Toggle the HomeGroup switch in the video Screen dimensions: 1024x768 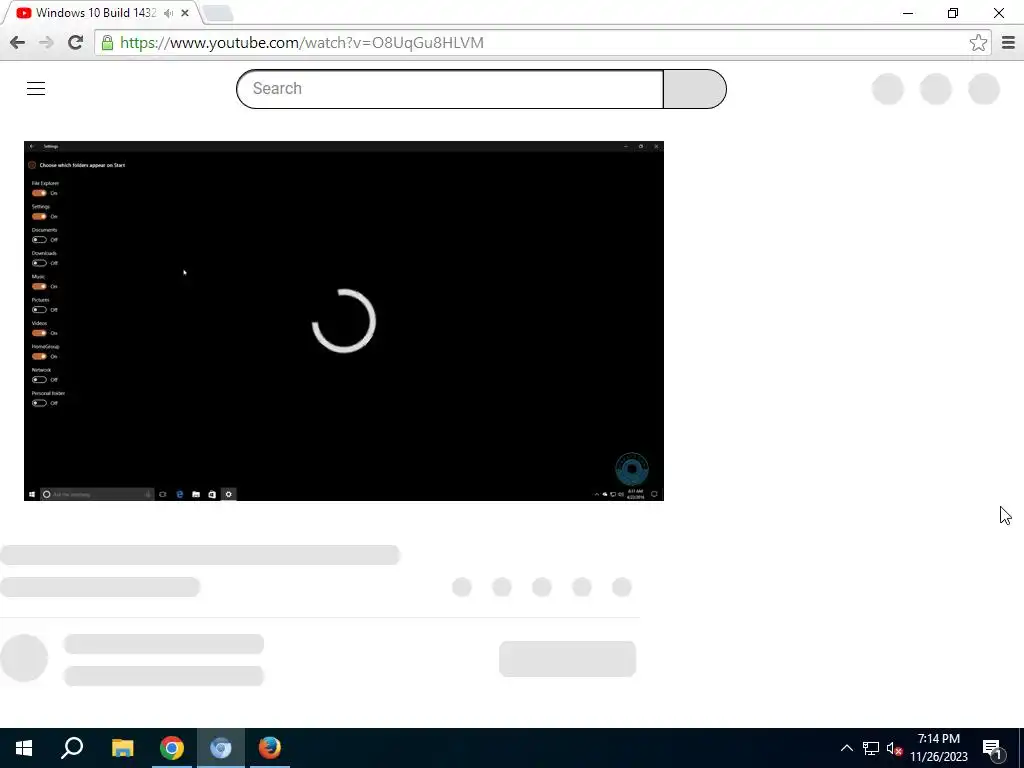coord(39,357)
